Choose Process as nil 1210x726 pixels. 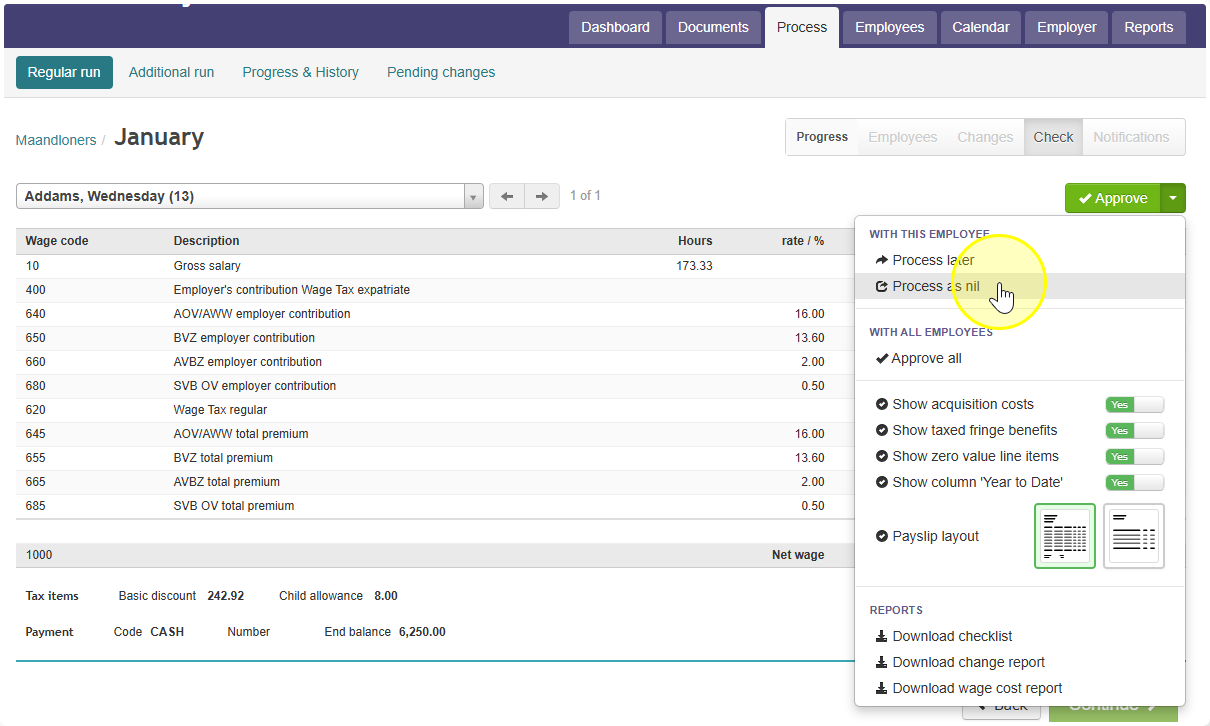(1020, 286)
